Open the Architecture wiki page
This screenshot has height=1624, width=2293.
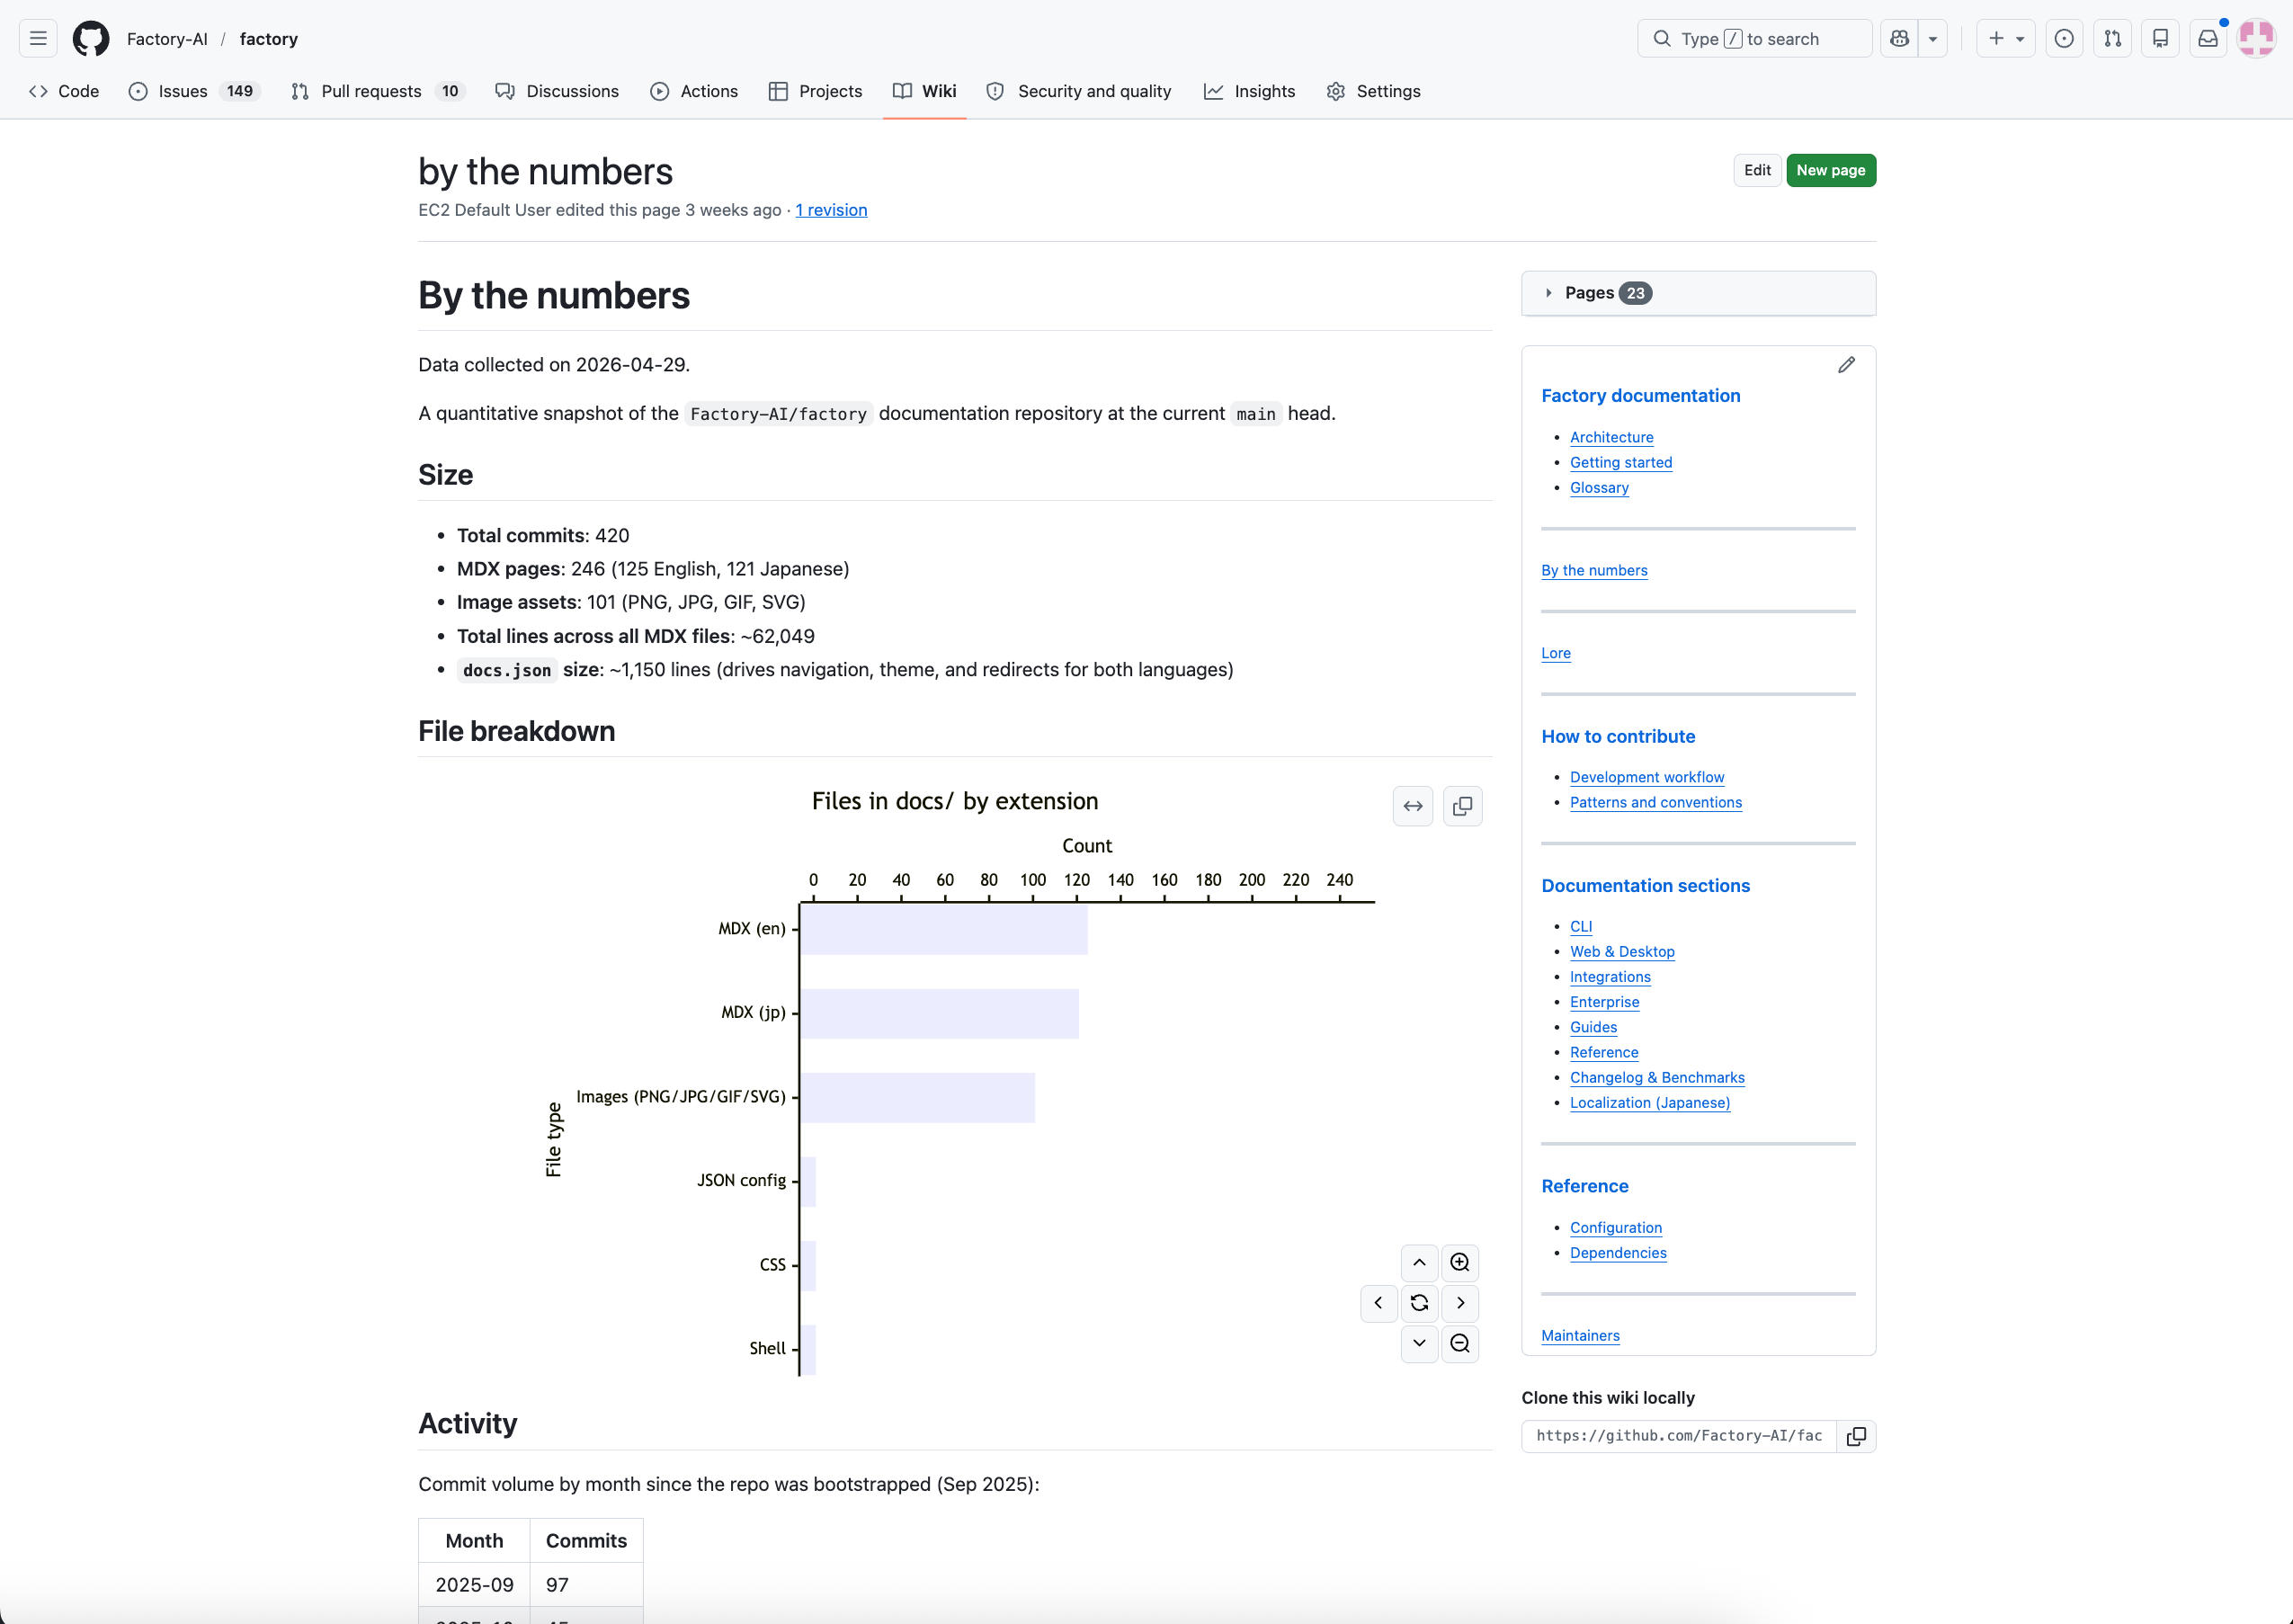pyautogui.click(x=1611, y=437)
